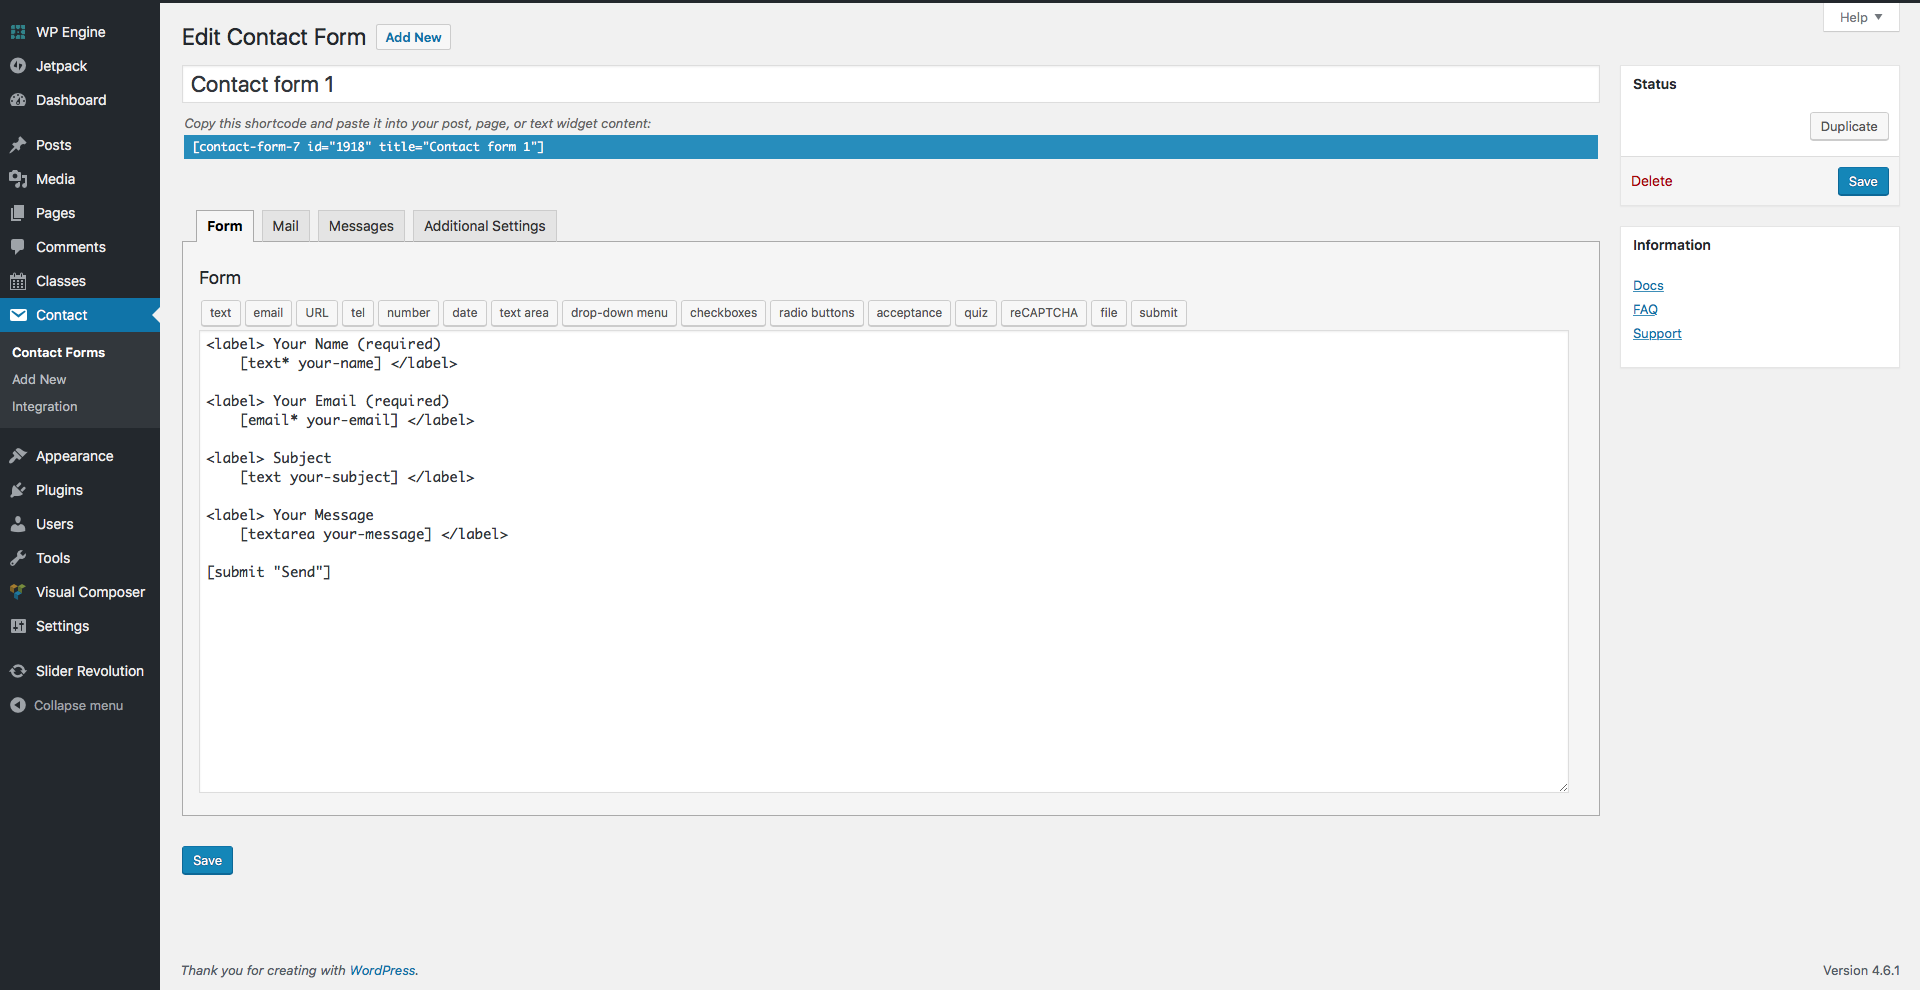Click the Pages icon in sidebar
Image resolution: width=1920 pixels, height=990 pixels.
pos(18,213)
